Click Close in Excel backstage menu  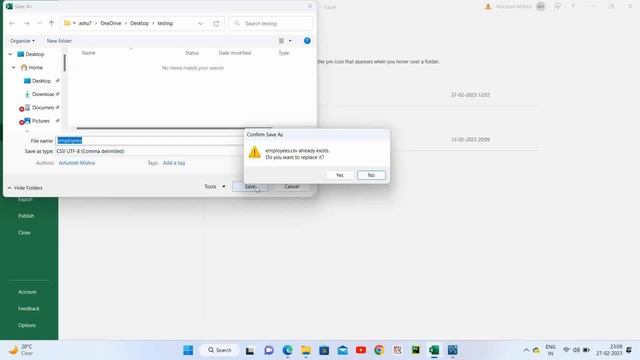click(x=24, y=233)
